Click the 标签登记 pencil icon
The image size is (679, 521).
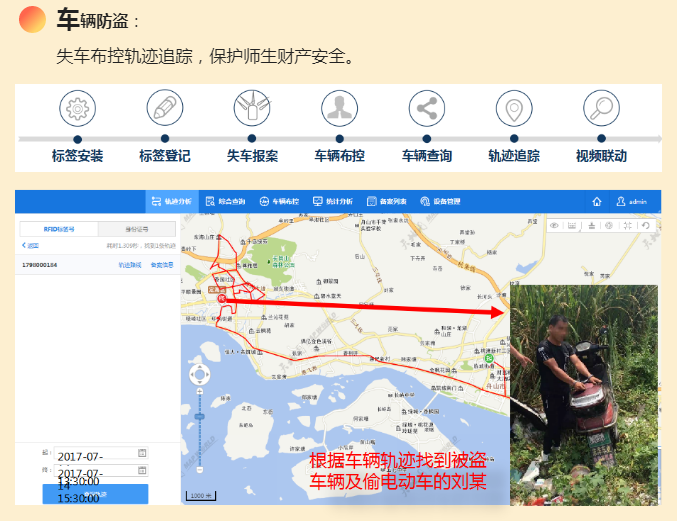pyautogui.click(x=165, y=106)
